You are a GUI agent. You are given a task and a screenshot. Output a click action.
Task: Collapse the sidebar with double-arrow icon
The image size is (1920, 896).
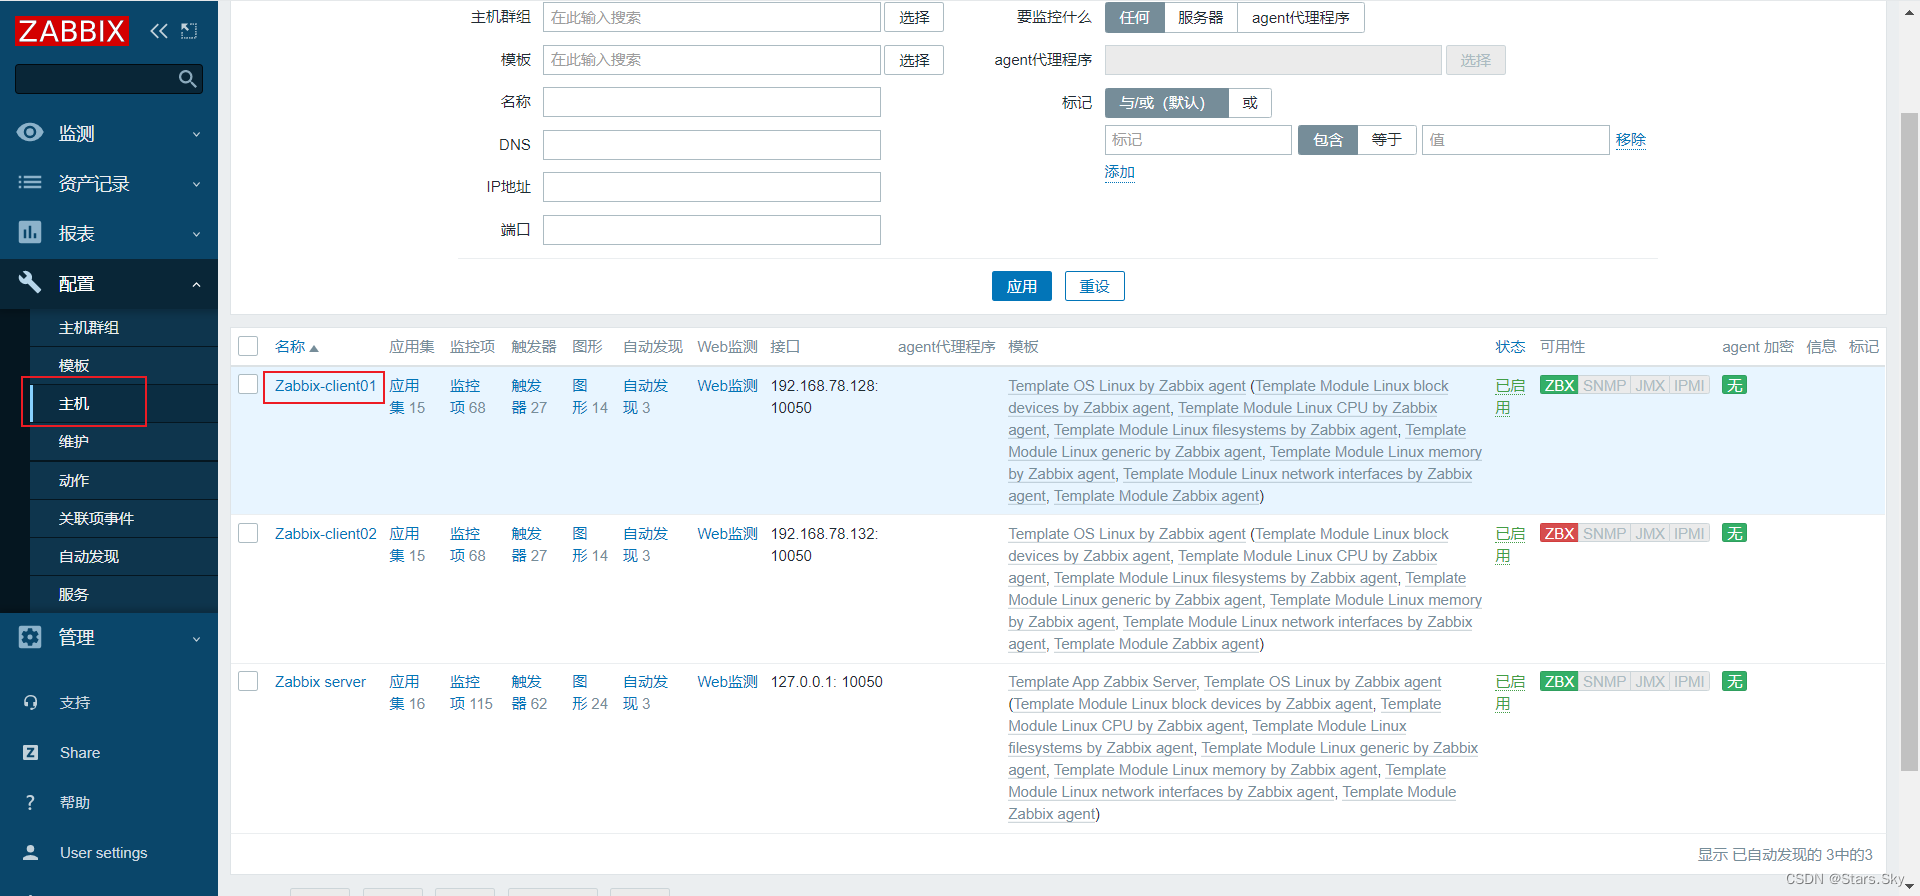159,31
